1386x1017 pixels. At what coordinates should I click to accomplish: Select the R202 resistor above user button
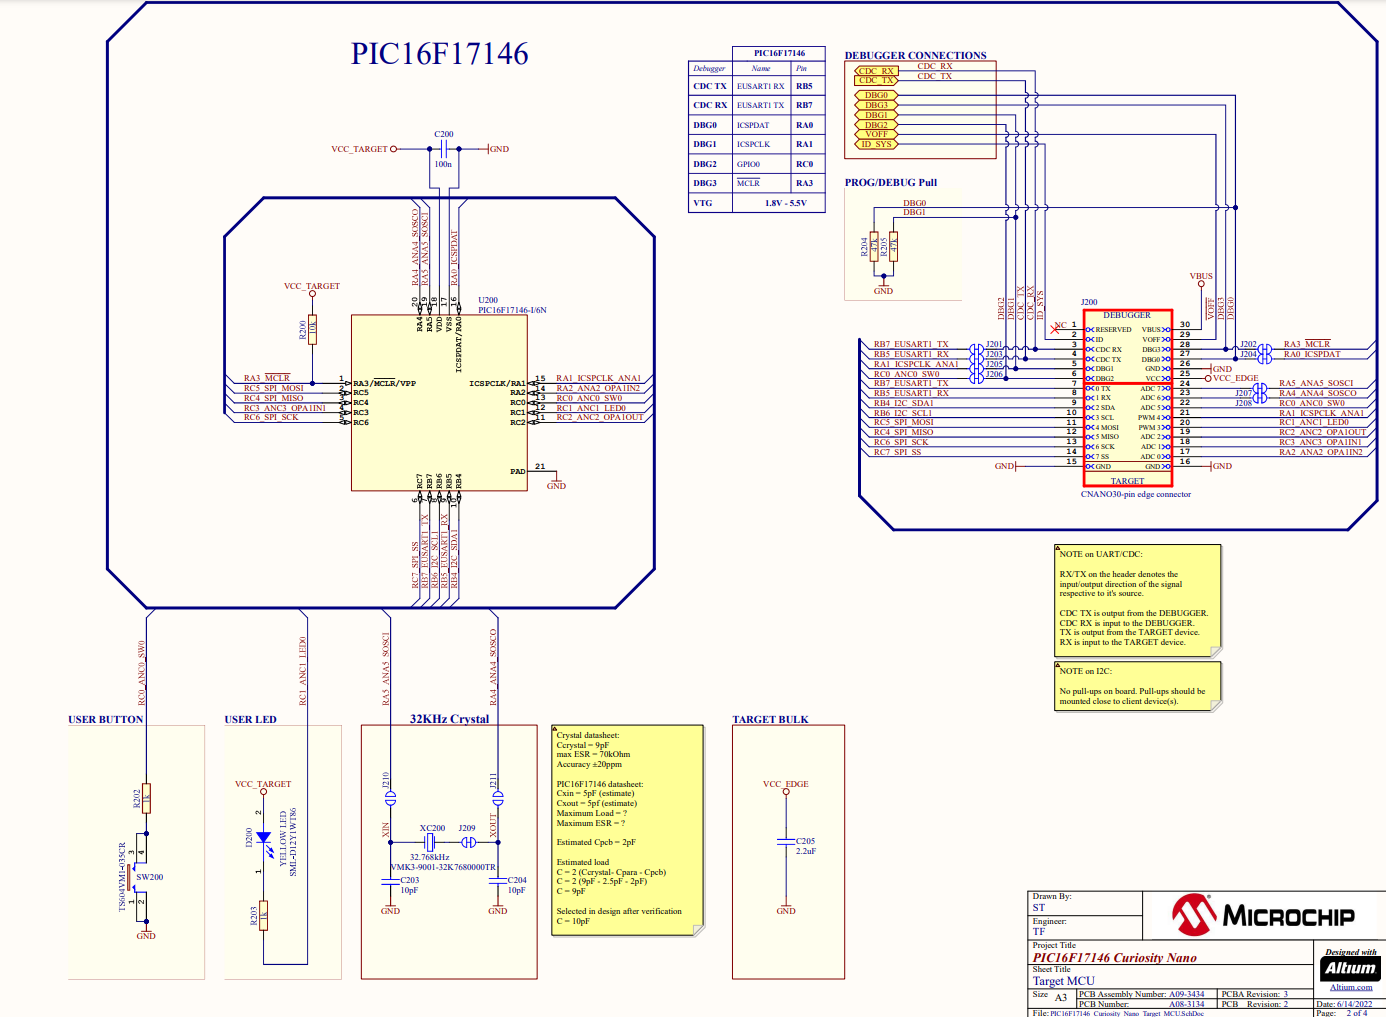pos(146,798)
